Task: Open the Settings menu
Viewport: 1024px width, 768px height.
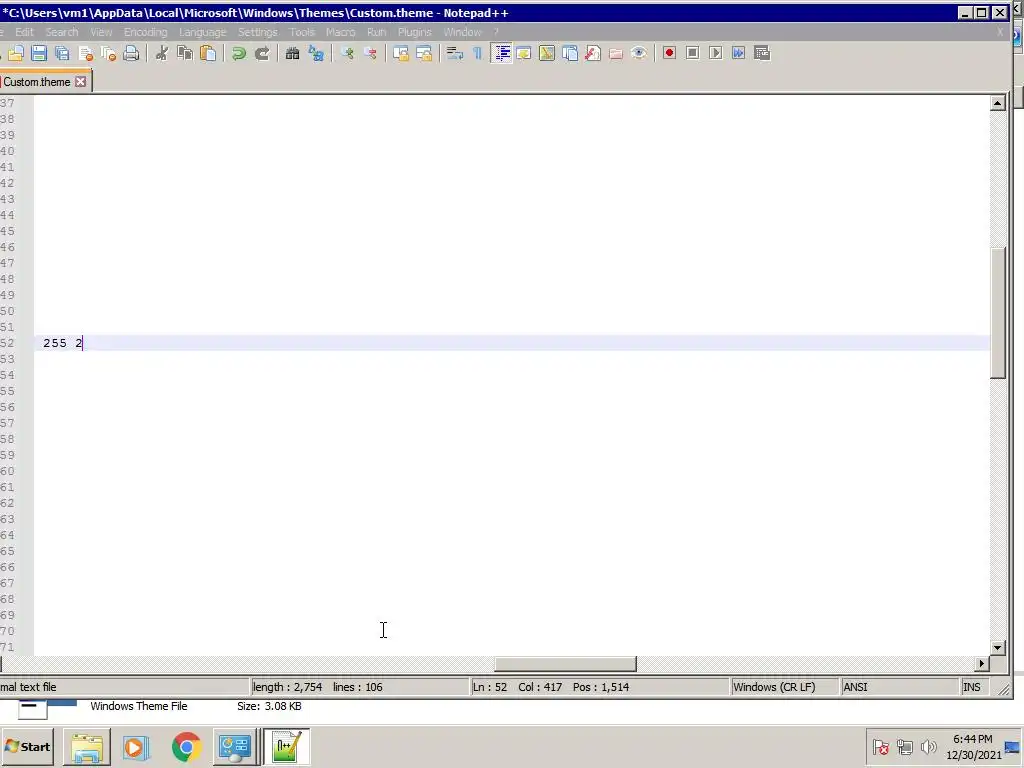Action: (257, 32)
